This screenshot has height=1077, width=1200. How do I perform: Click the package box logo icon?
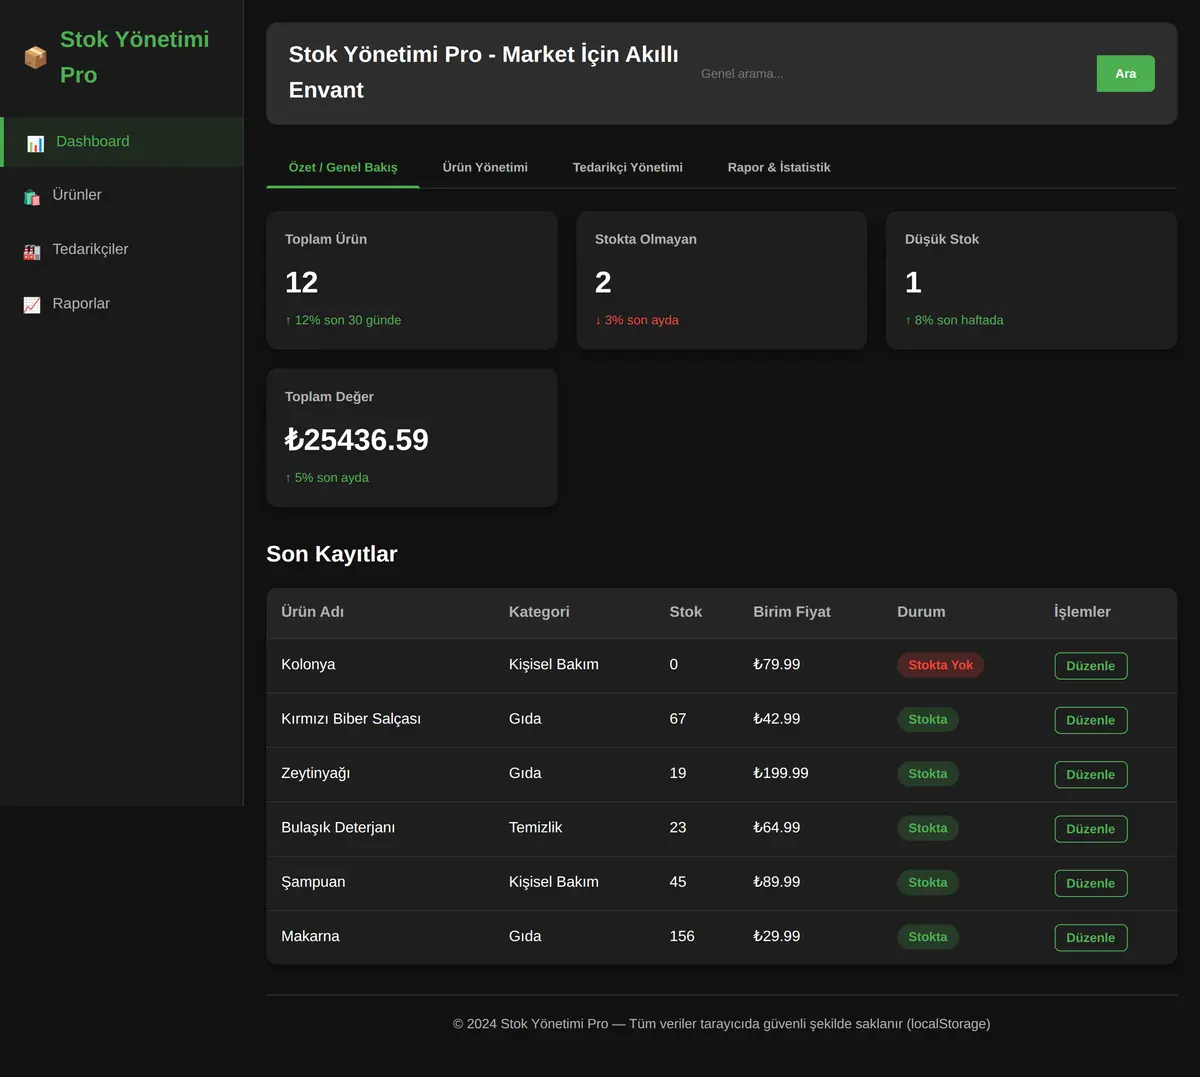click(35, 57)
